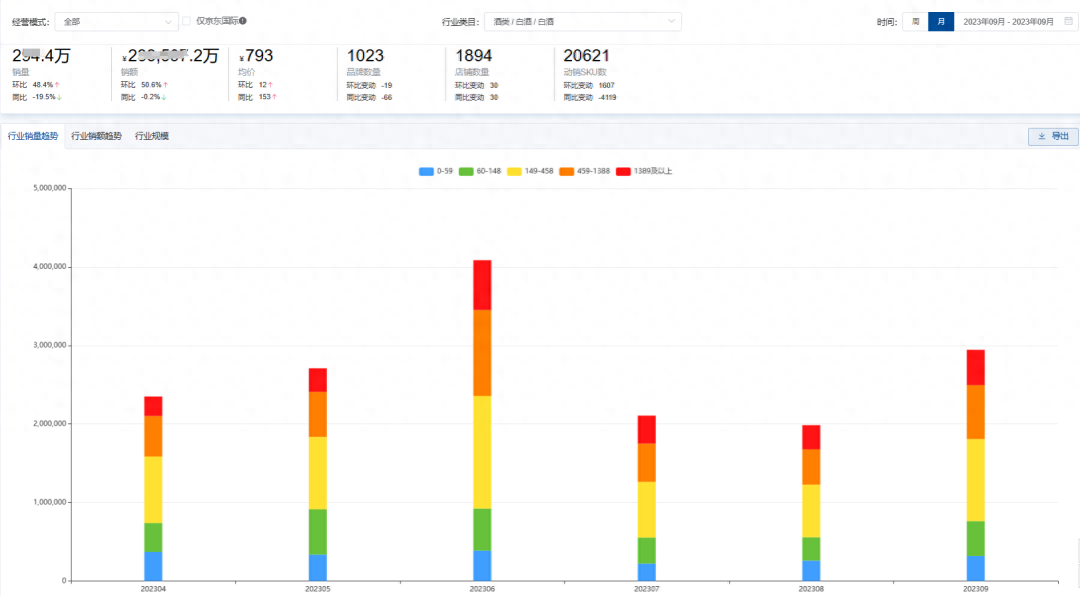This screenshot has height=596, width=1080.
Task: Click the green segment of 202305 bar
Action: 318,532
